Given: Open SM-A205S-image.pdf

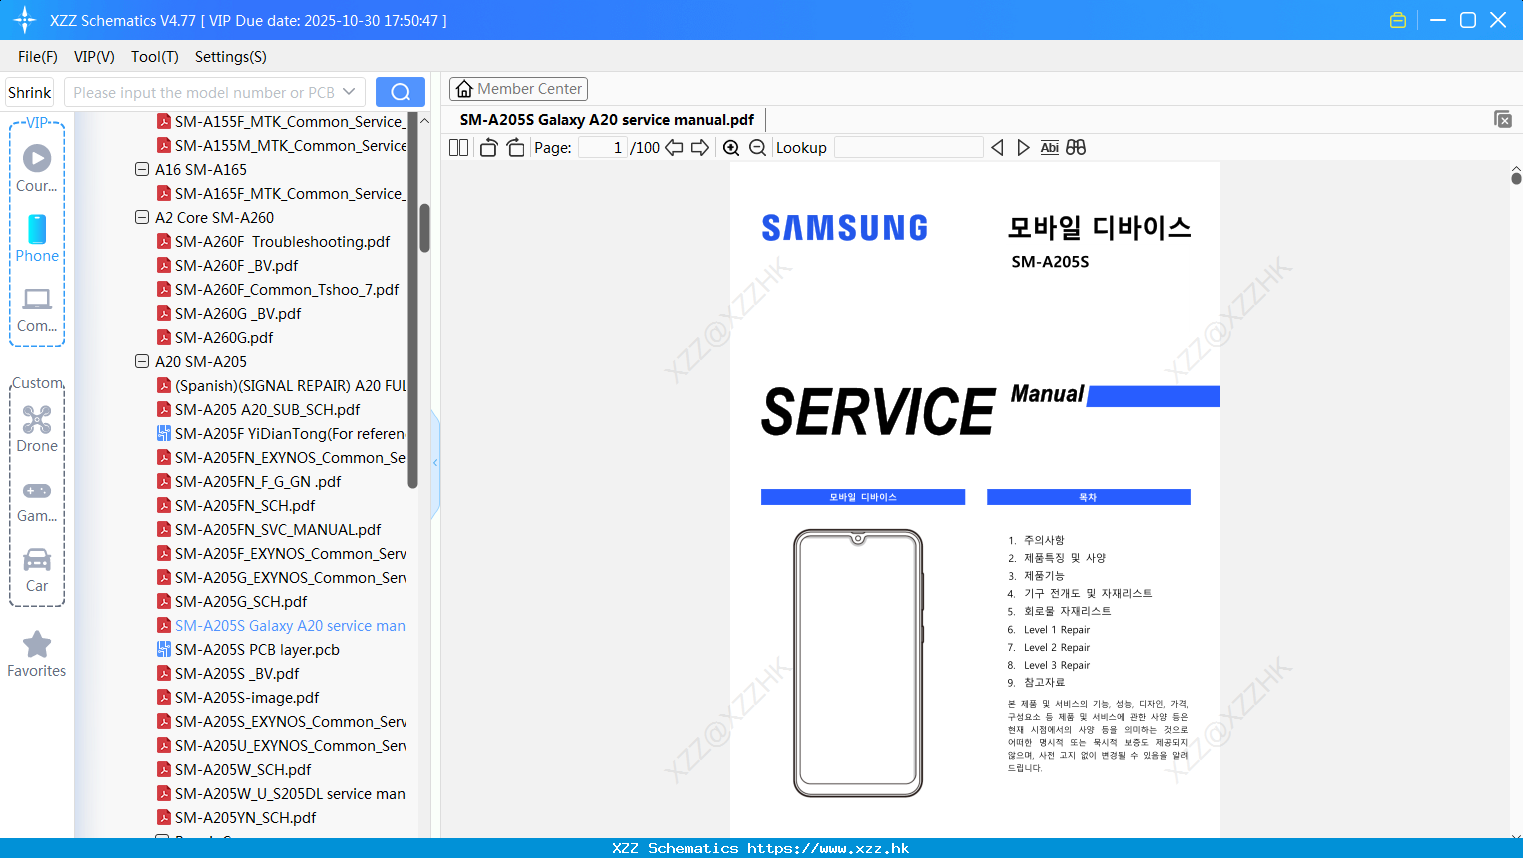Looking at the screenshot, I should tap(247, 698).
